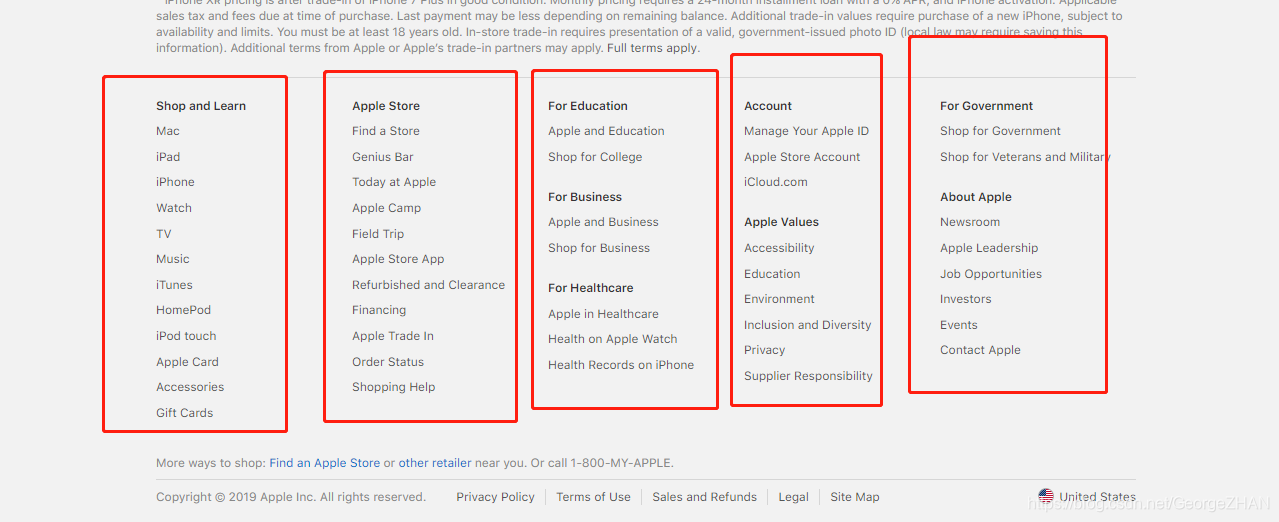The width and height of the screenshot is (1279, 522).
Task: Open Health Records on iPhone link
Action: [621, 365]
